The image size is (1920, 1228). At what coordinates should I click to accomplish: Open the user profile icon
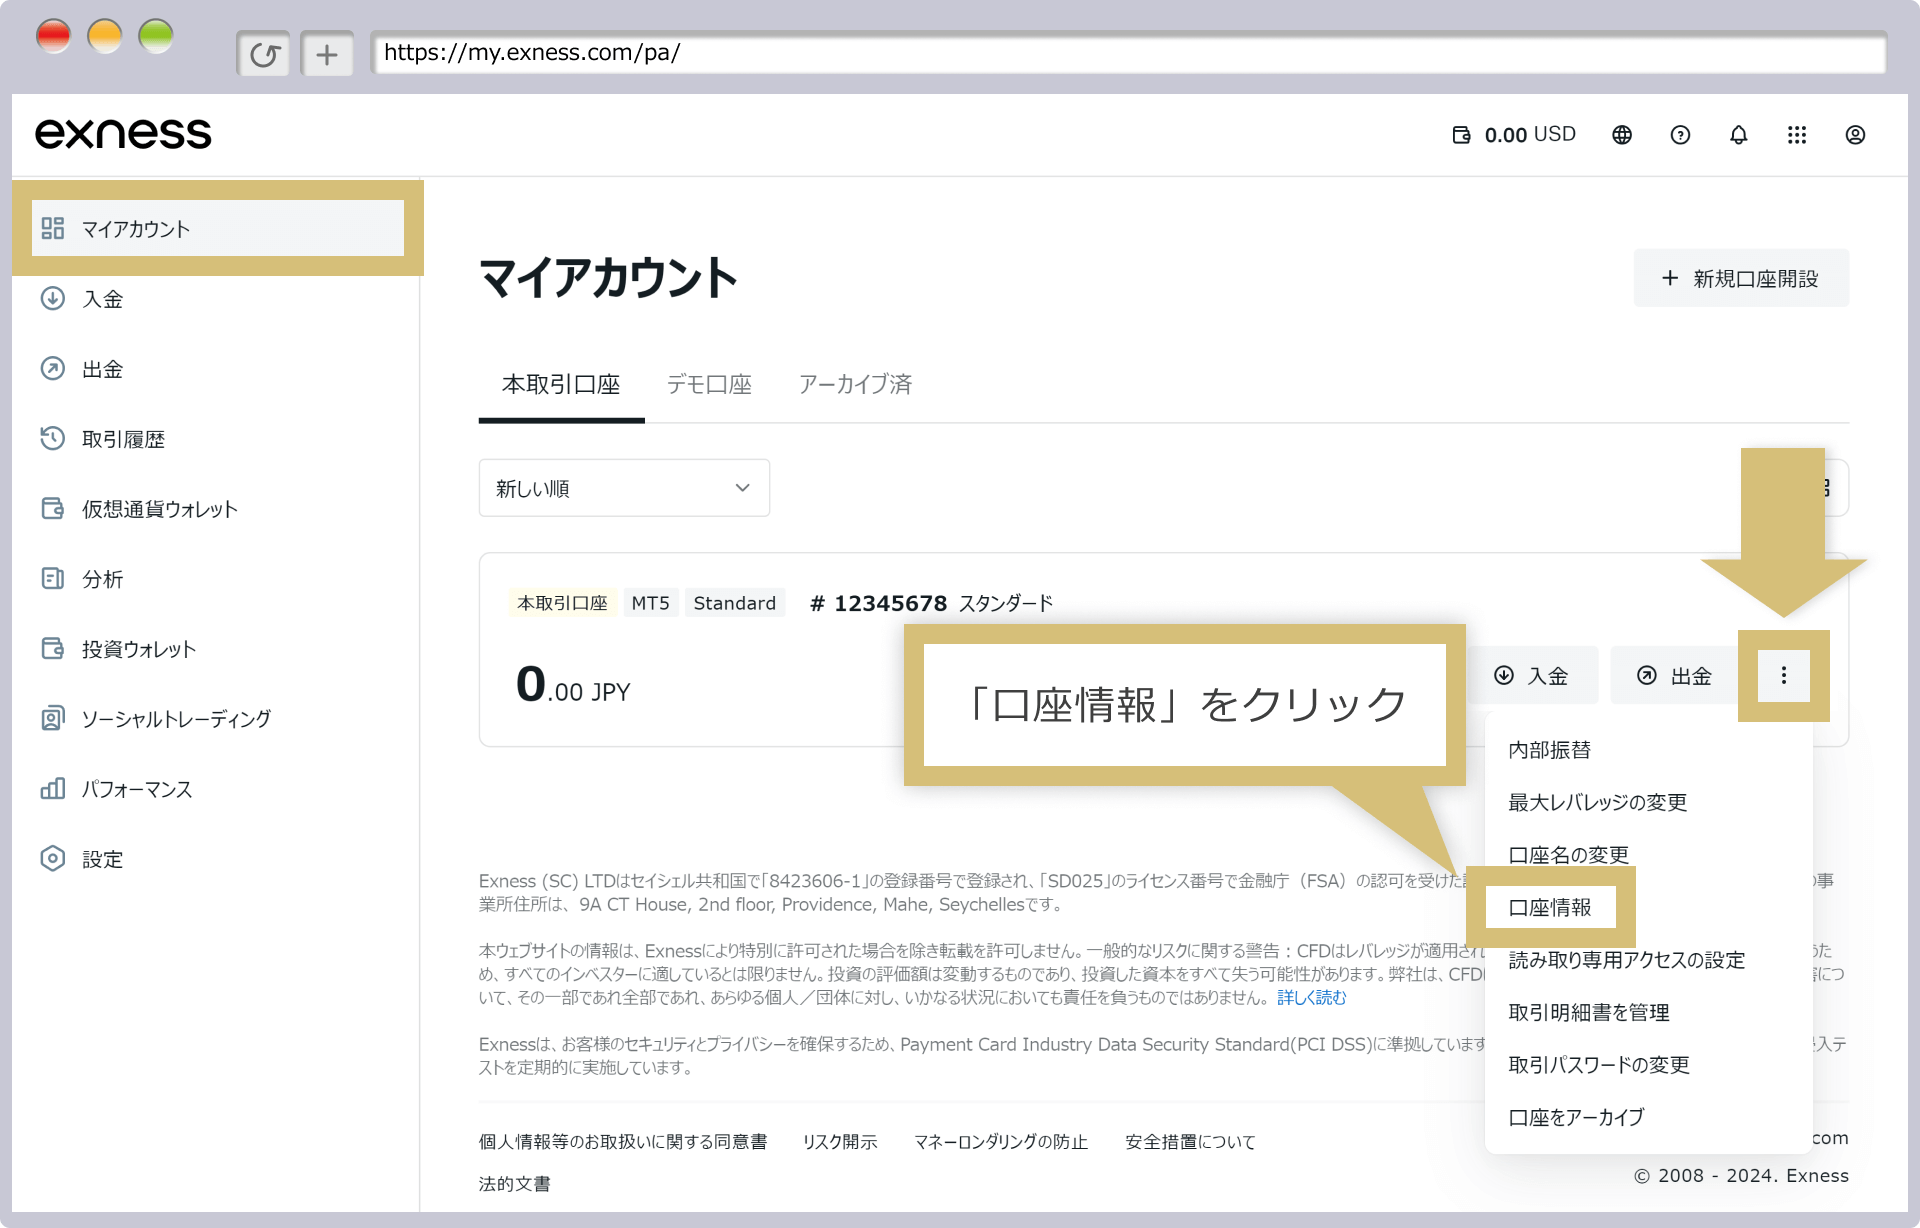point(1855,135)
